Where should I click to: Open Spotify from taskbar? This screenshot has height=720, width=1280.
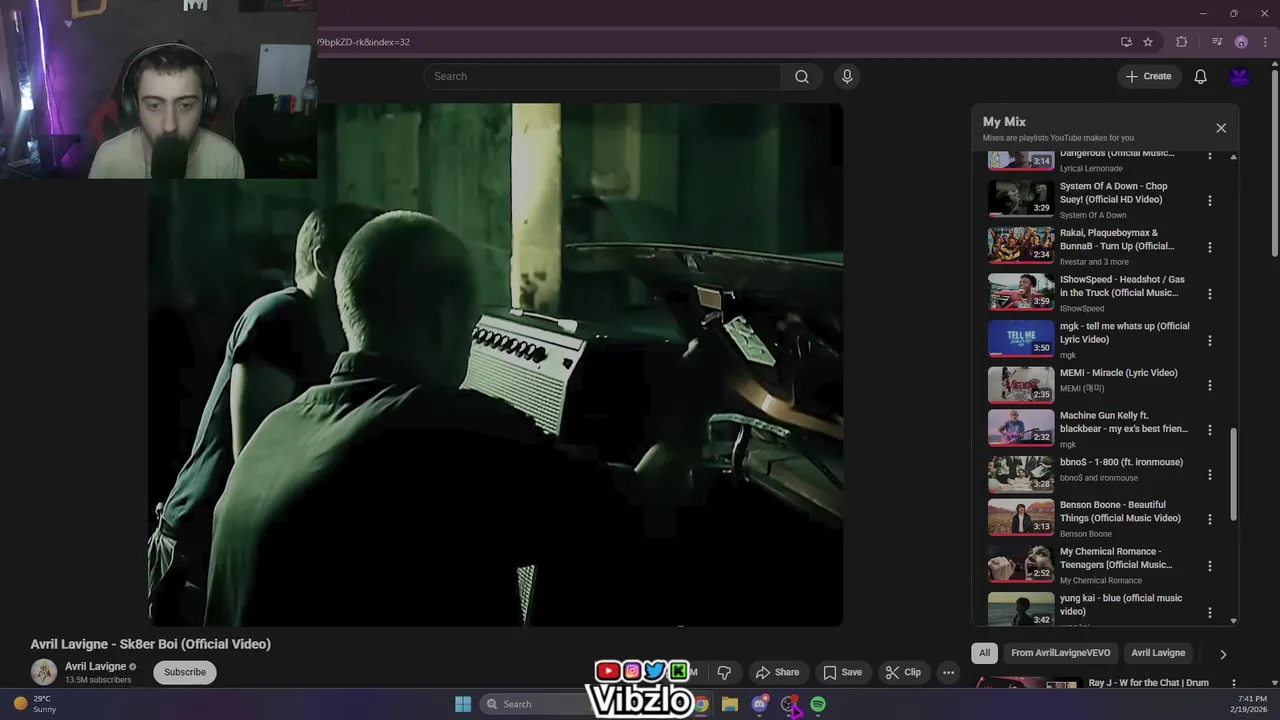[x=818, y=704]
